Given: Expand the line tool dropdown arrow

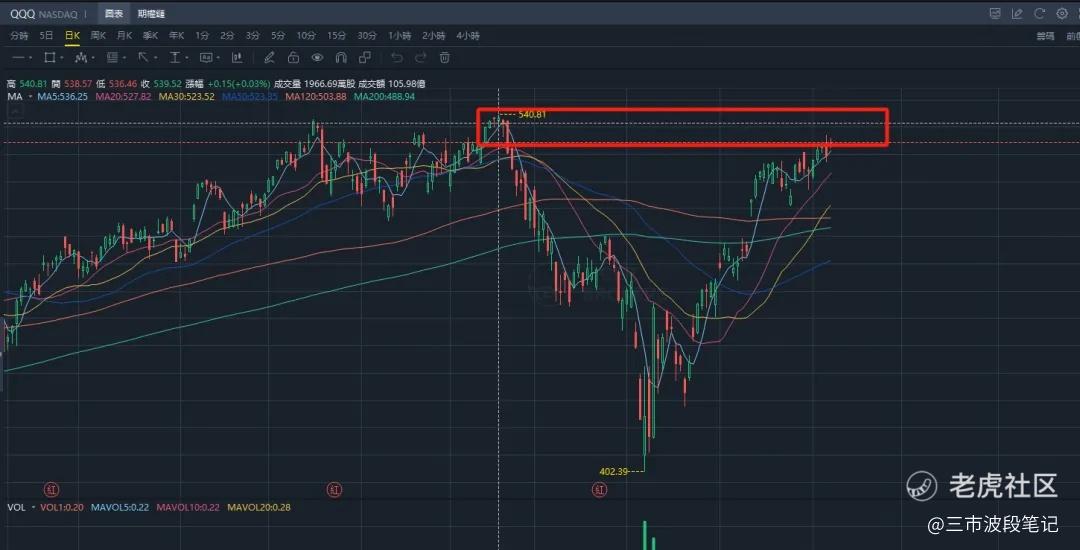Looking at the screenshot, I should (x=32, y=58).
